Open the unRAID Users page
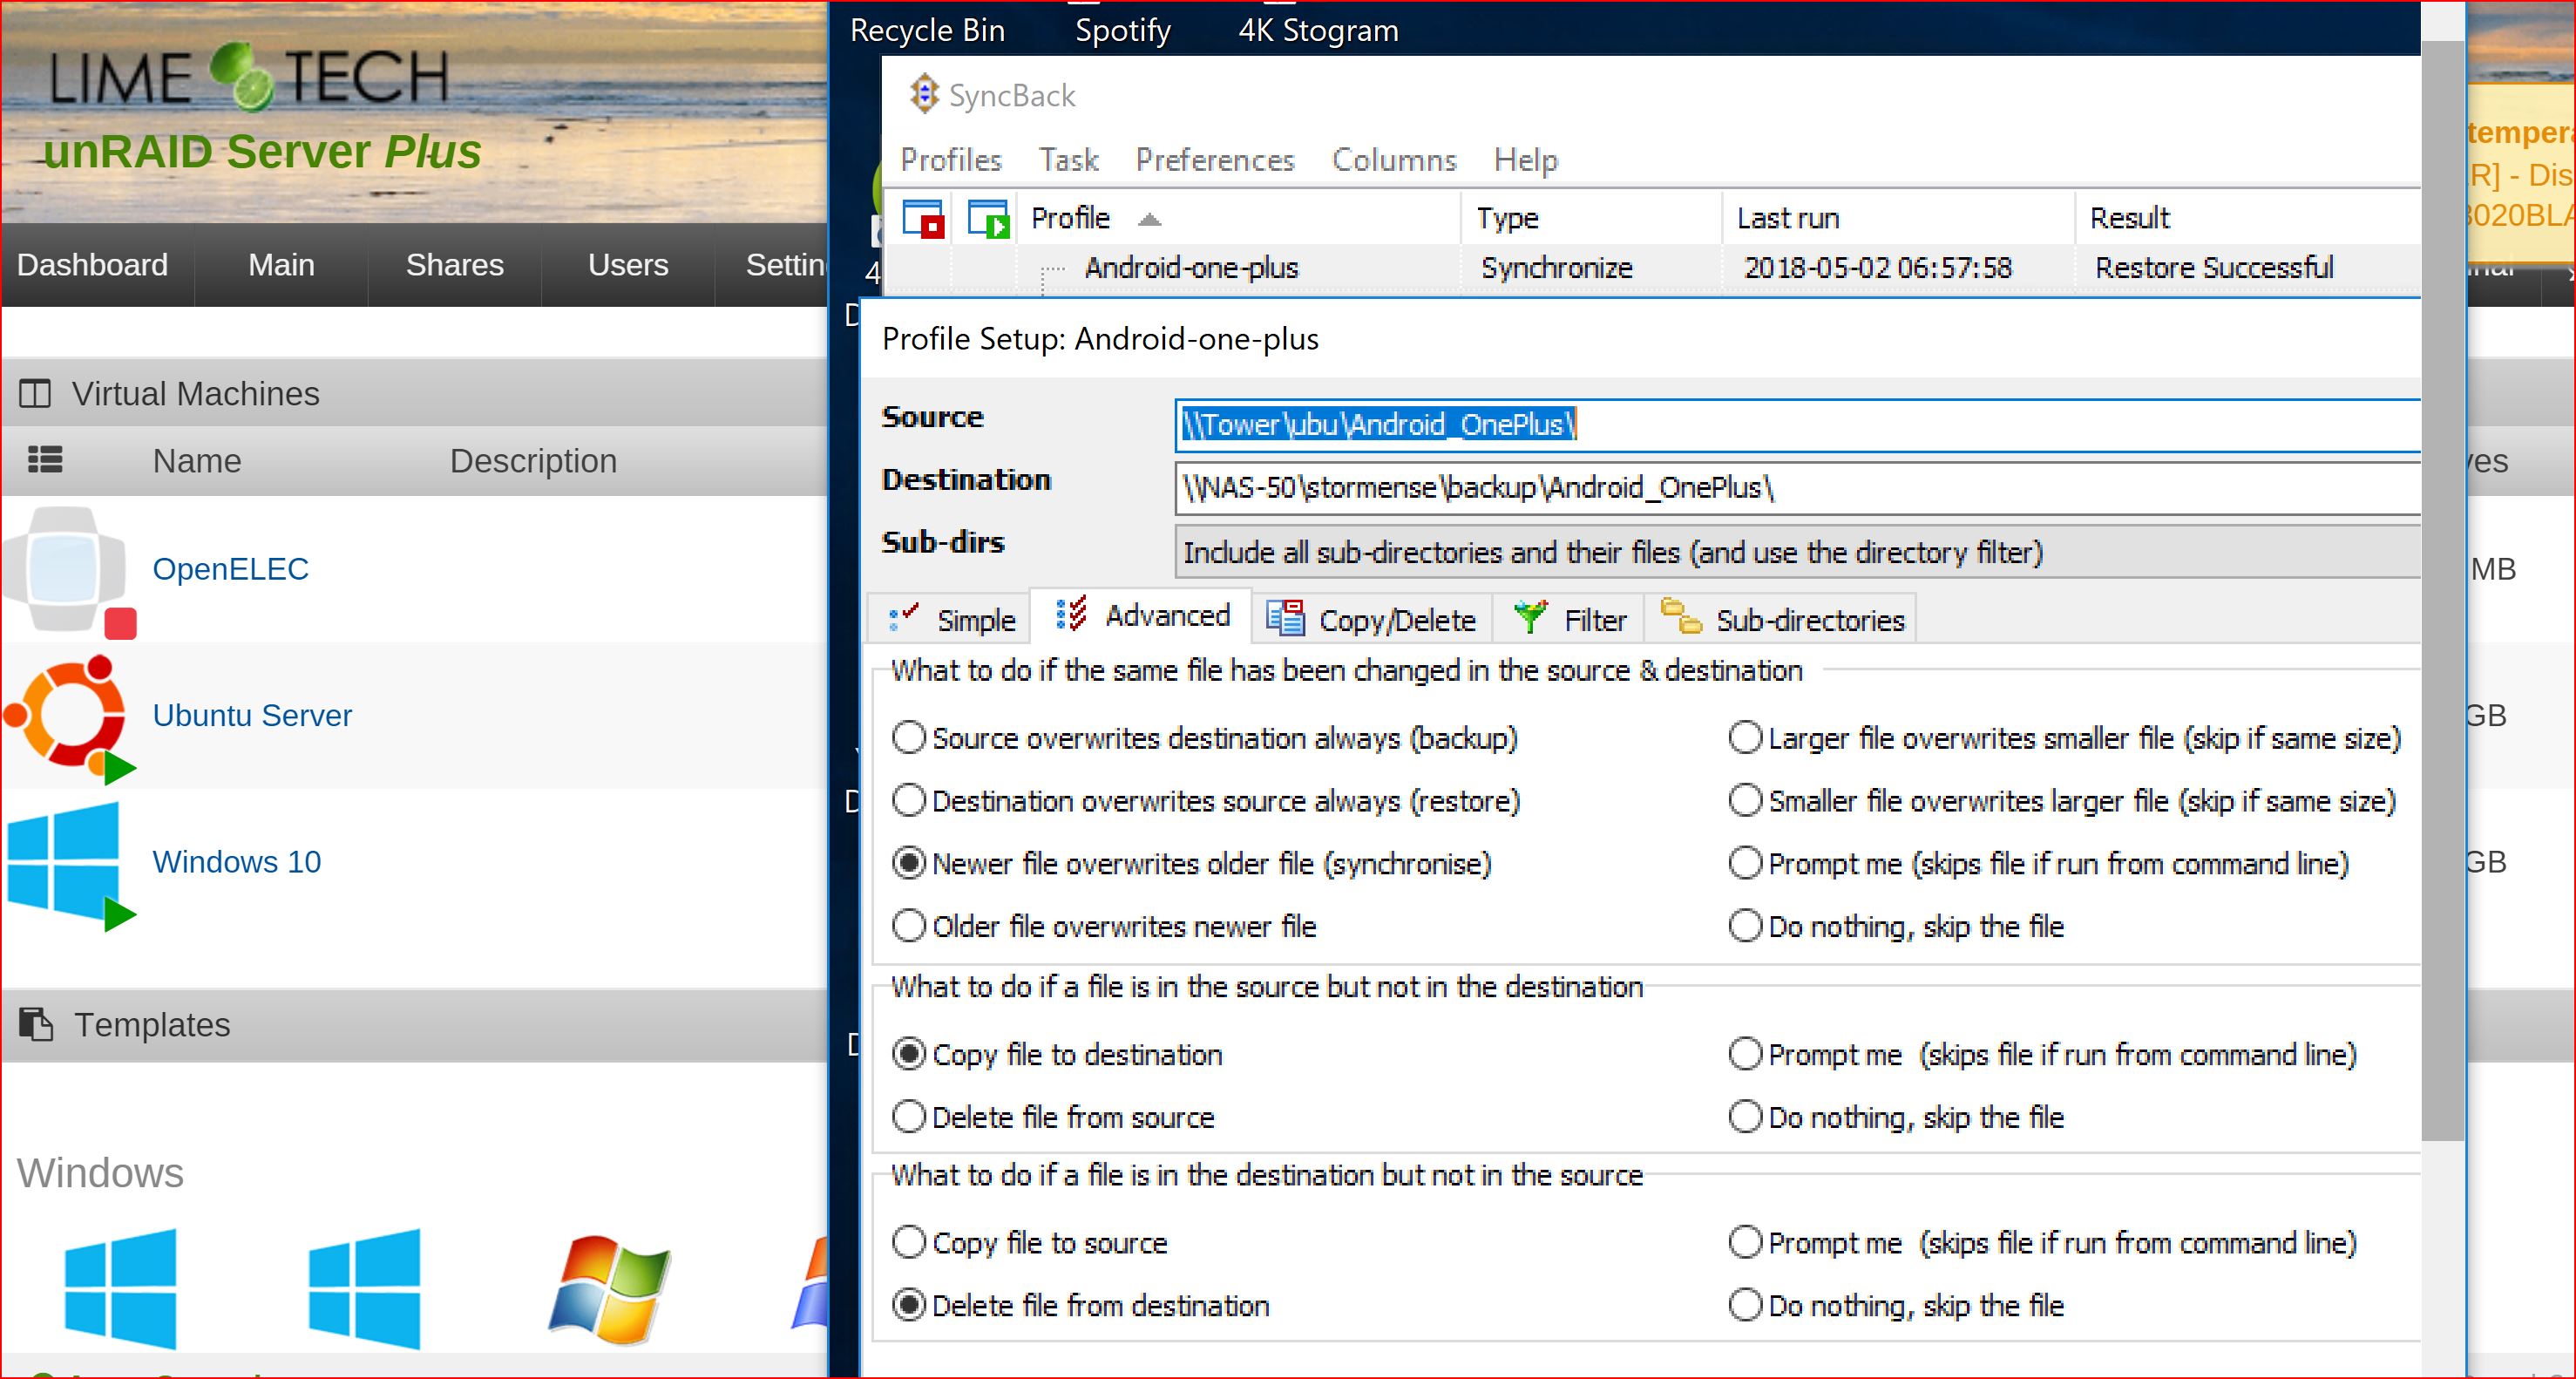Screen dimensions: 2576x1379 click(628, 265)
